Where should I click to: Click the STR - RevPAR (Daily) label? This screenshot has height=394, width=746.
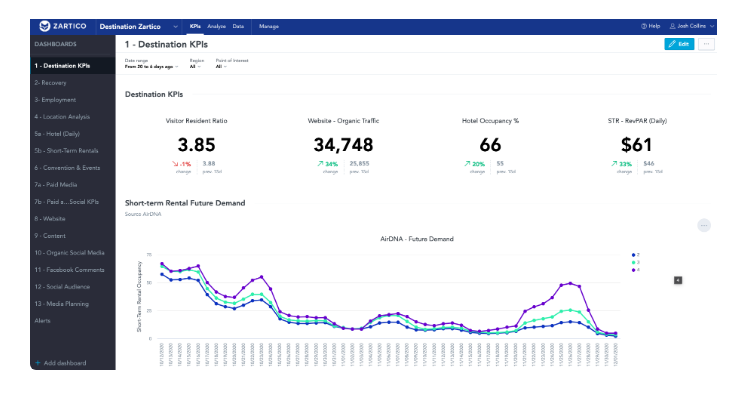click(637, 121)
